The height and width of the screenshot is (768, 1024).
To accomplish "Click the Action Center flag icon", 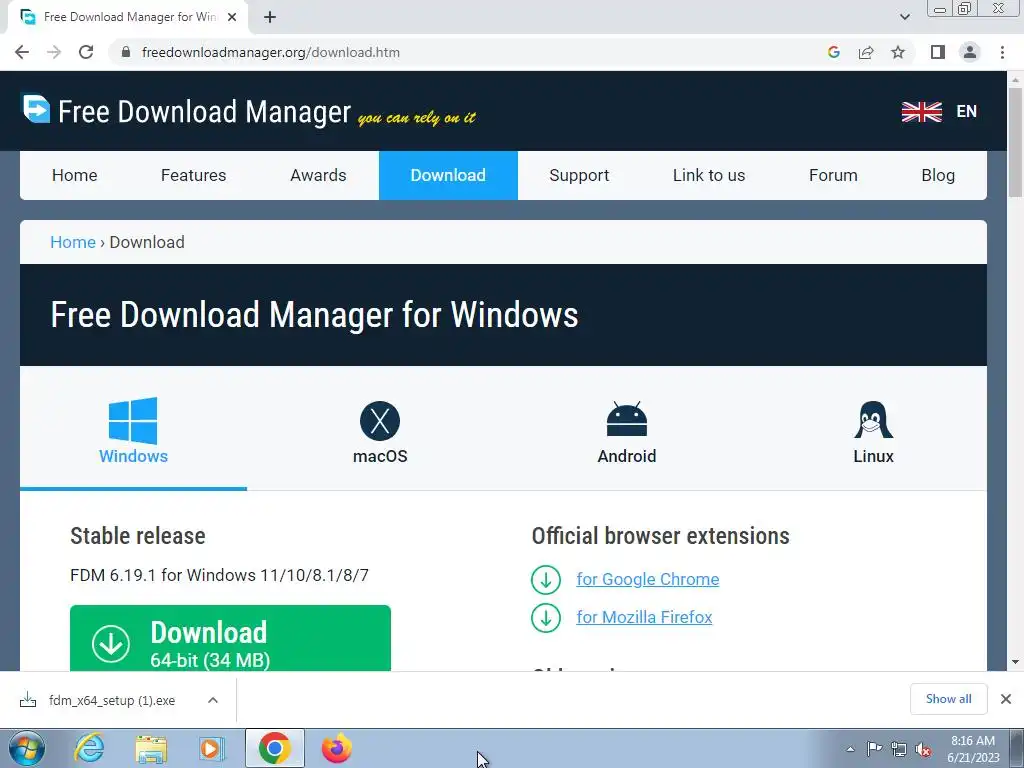I will pyautogui.click(x=874, y=749).
